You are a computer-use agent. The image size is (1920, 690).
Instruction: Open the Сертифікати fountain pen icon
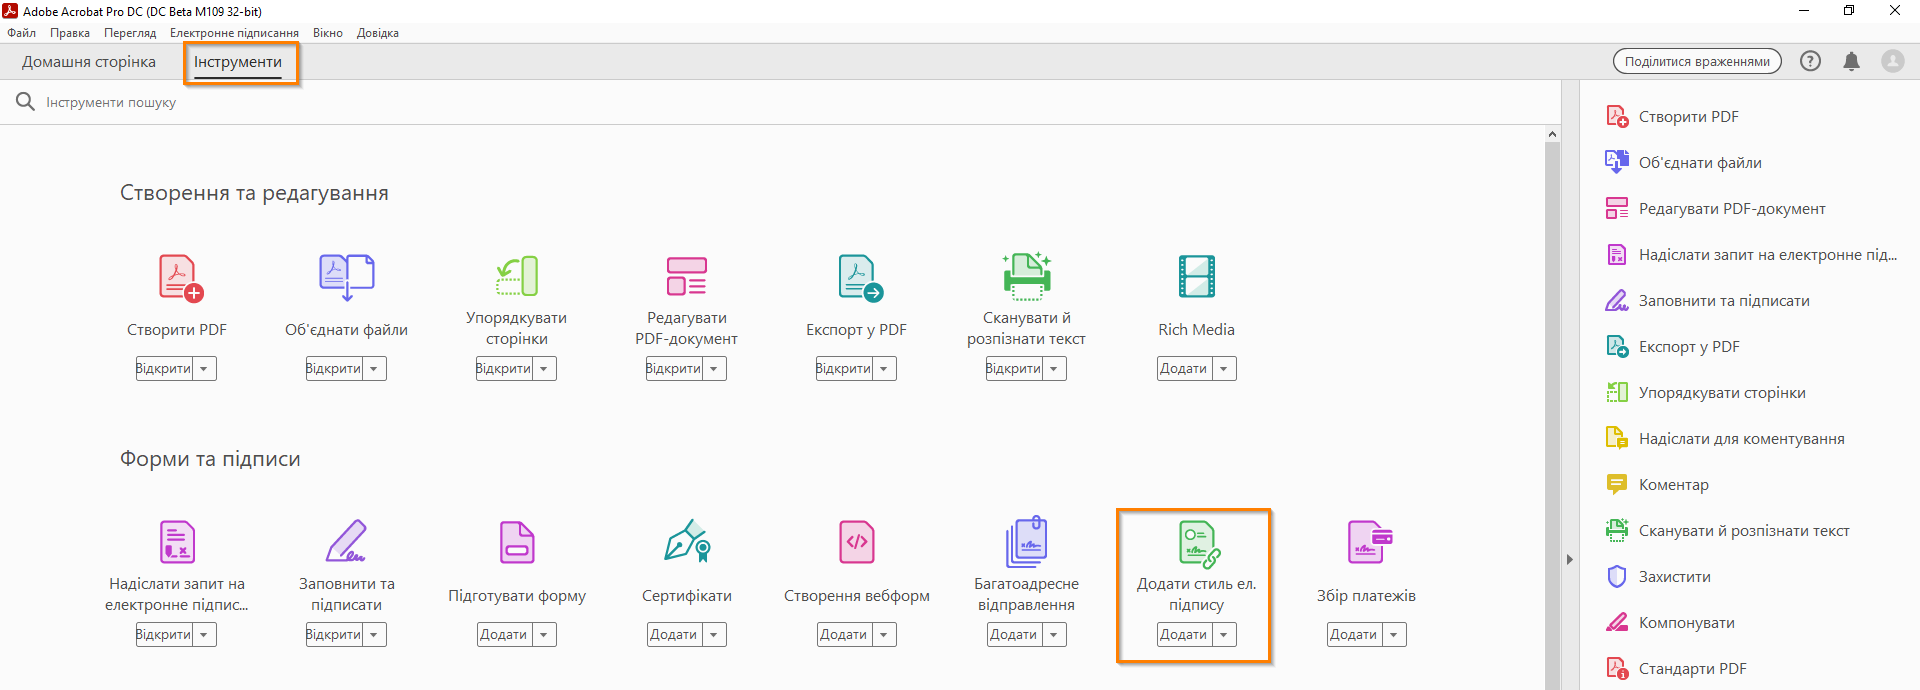687,540
